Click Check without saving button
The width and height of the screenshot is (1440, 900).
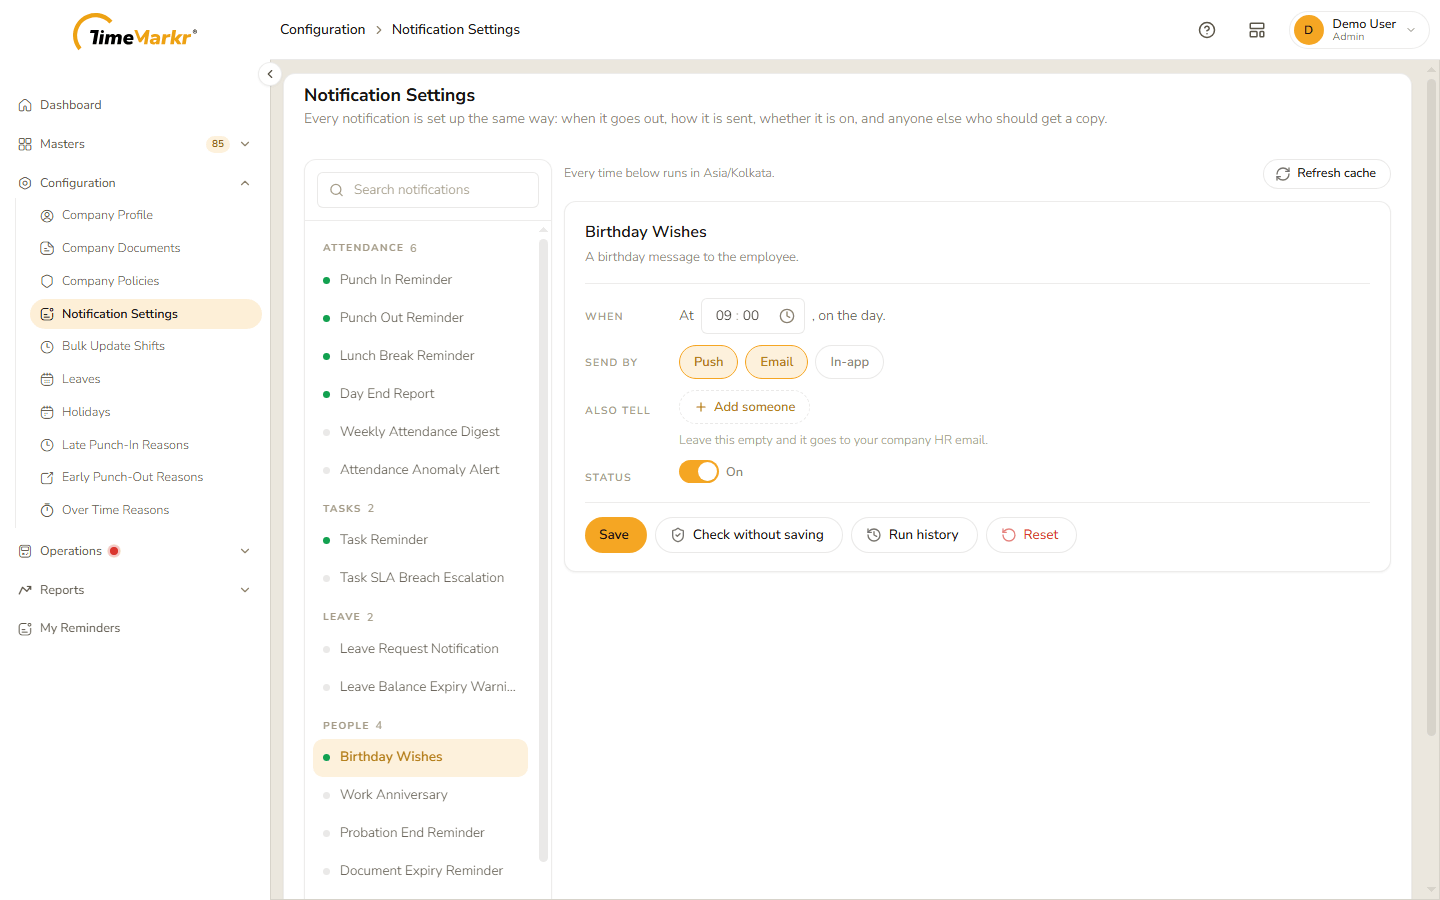pyautogui.click(x=749, y=535)
